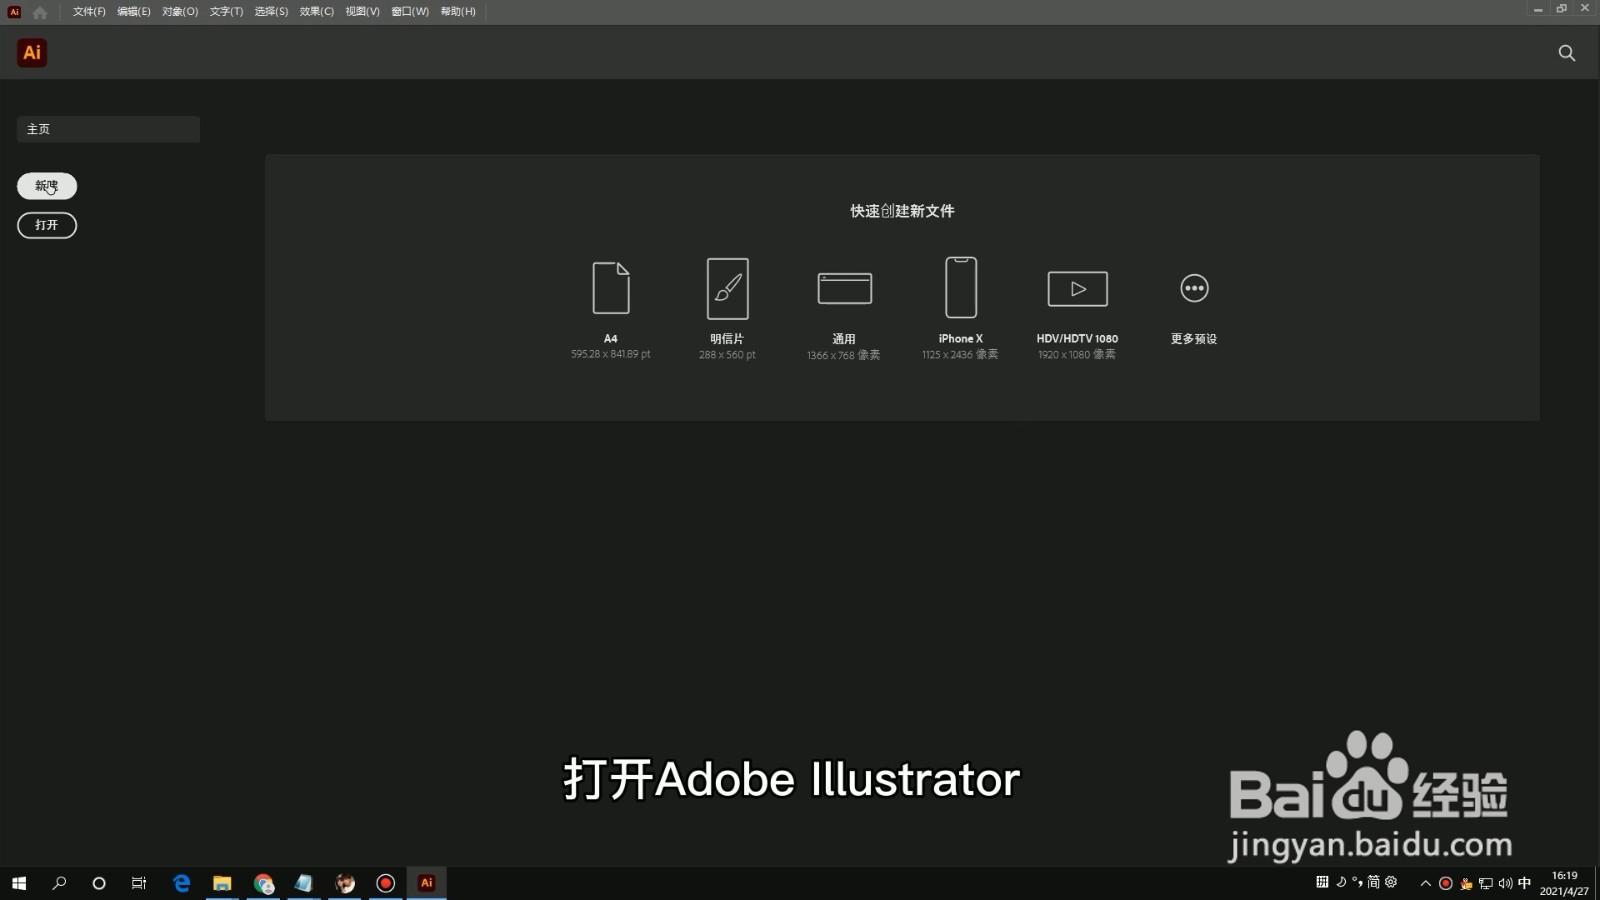
Task: Toggle the 简 simplified Chinese IME indicator
Action: (1374, 882)
